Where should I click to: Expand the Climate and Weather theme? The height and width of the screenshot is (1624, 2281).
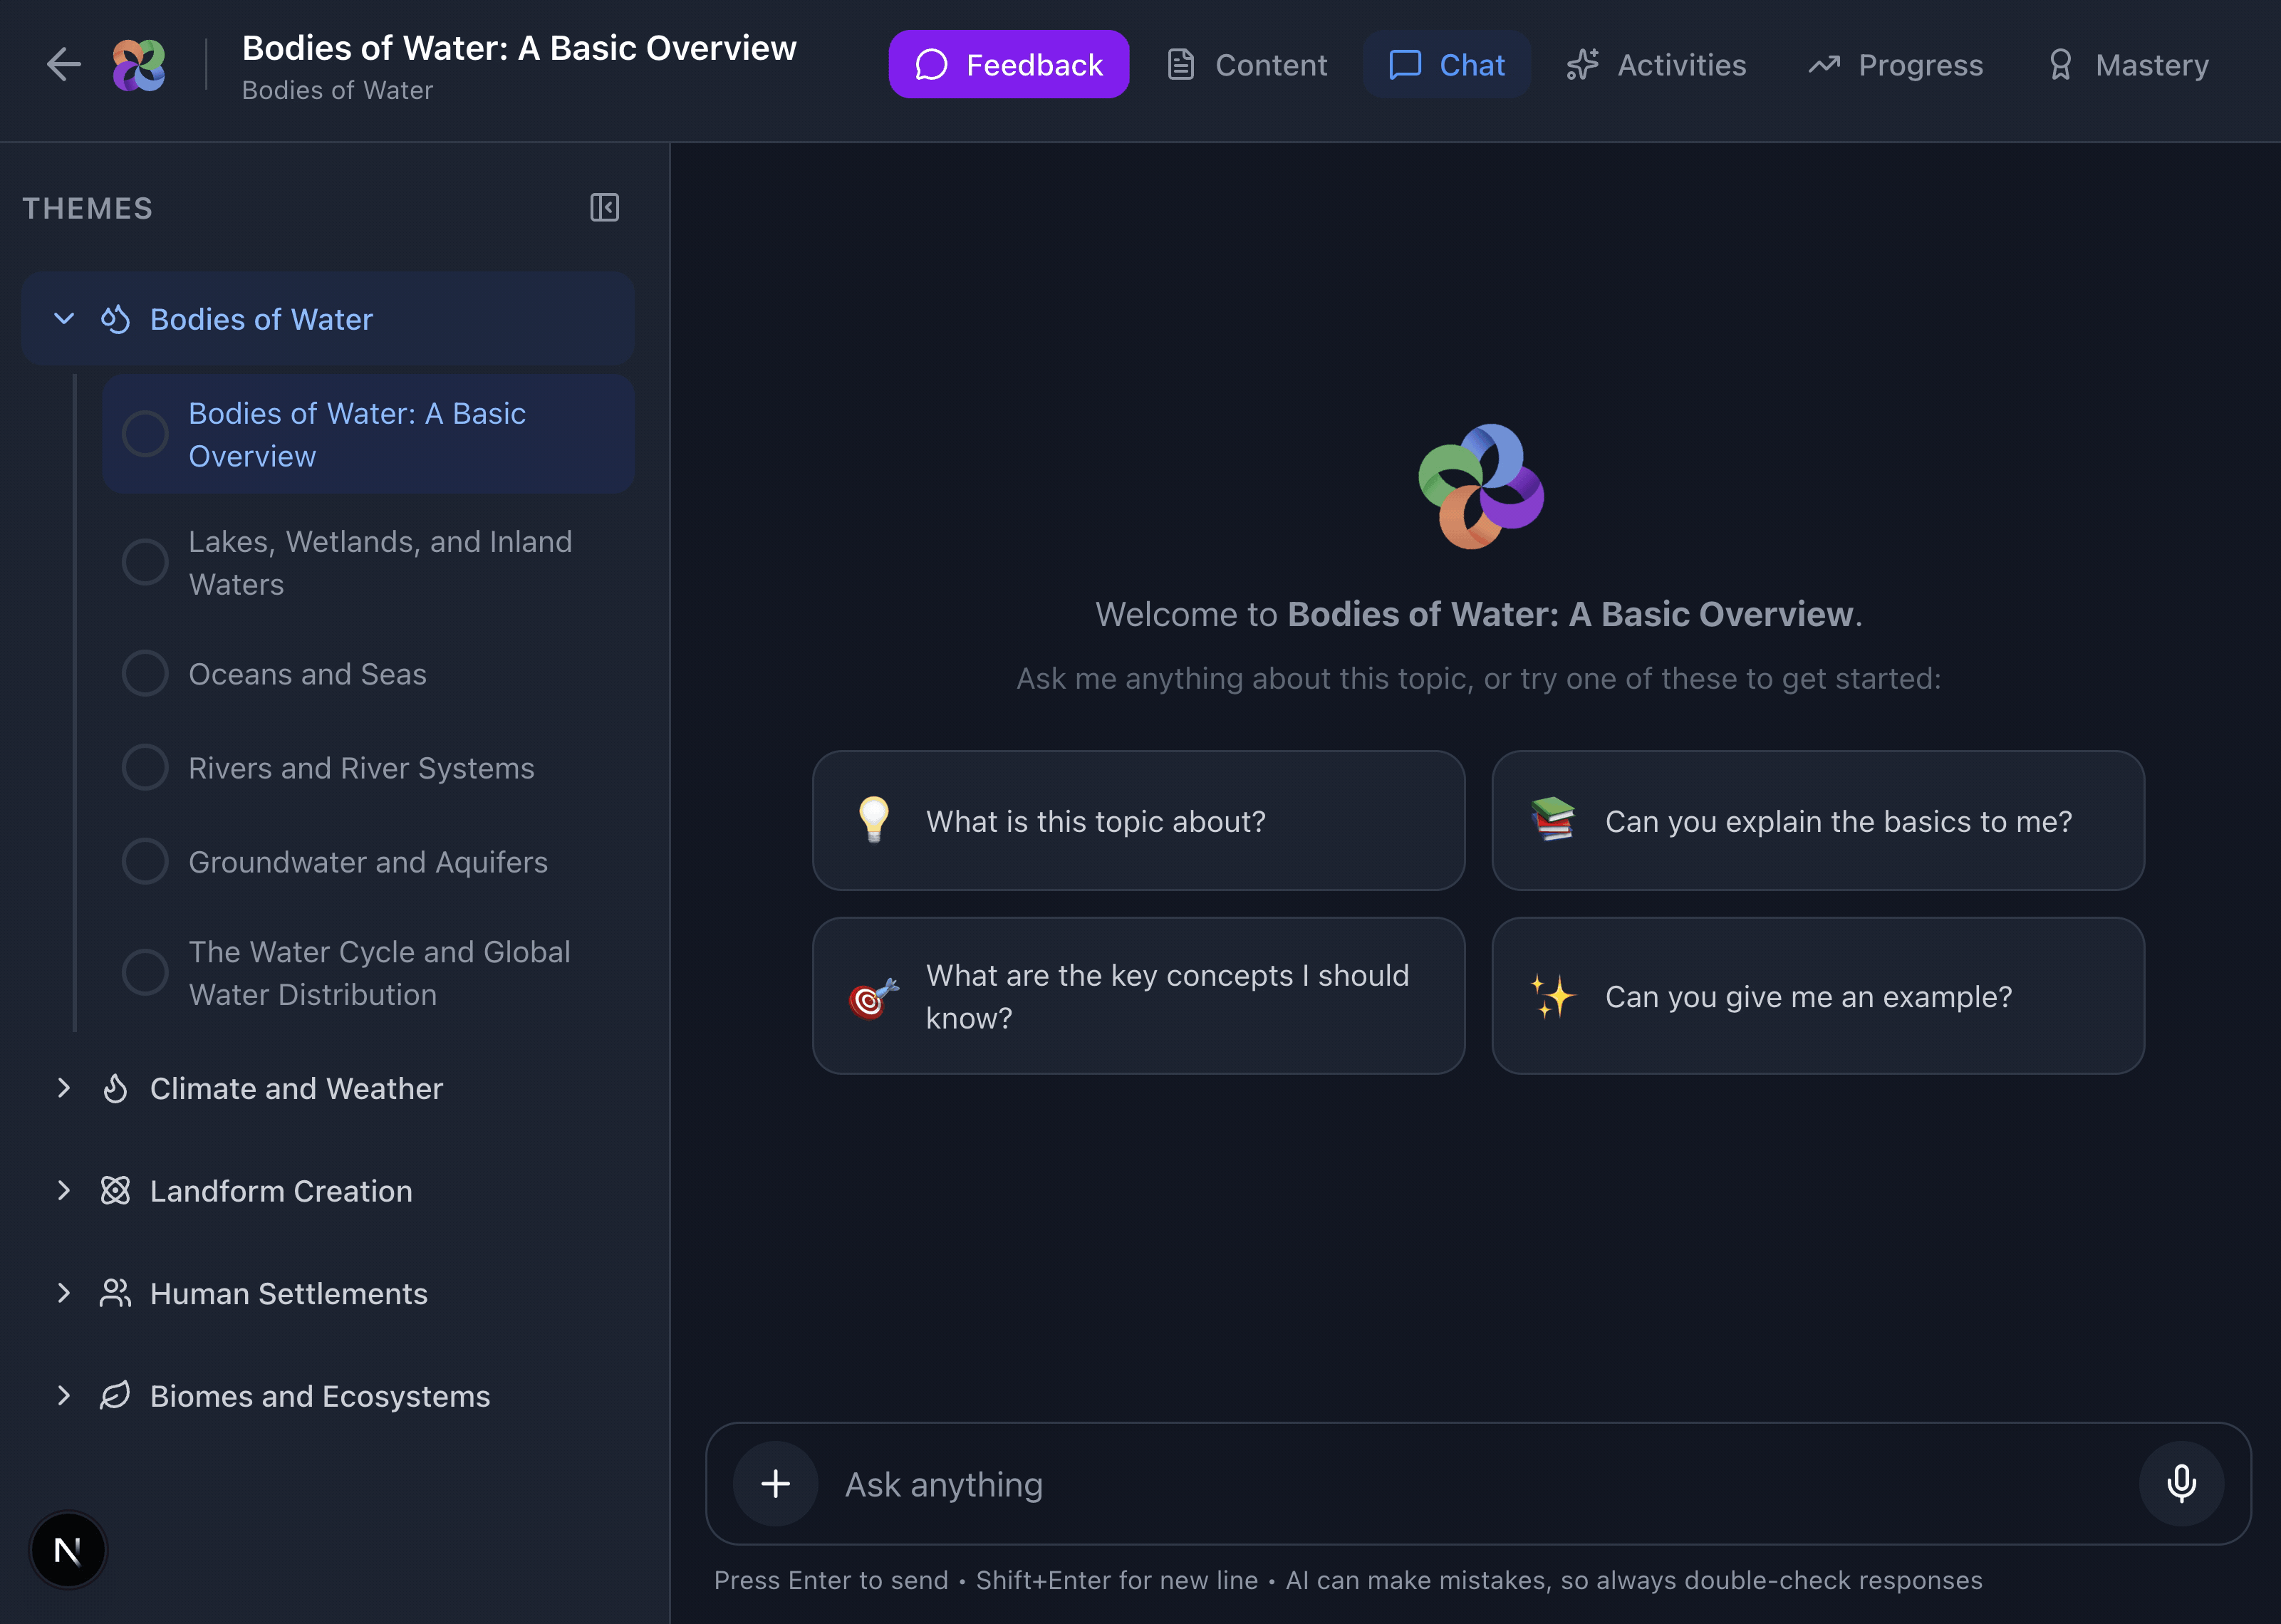coord(64,1088)
